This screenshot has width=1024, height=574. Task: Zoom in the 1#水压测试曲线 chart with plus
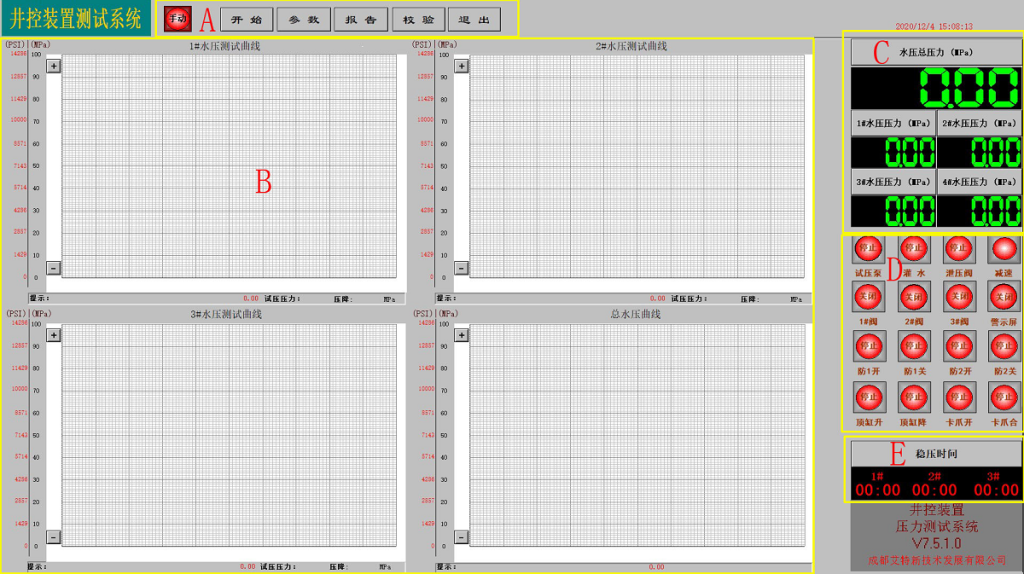pos(54,66)
